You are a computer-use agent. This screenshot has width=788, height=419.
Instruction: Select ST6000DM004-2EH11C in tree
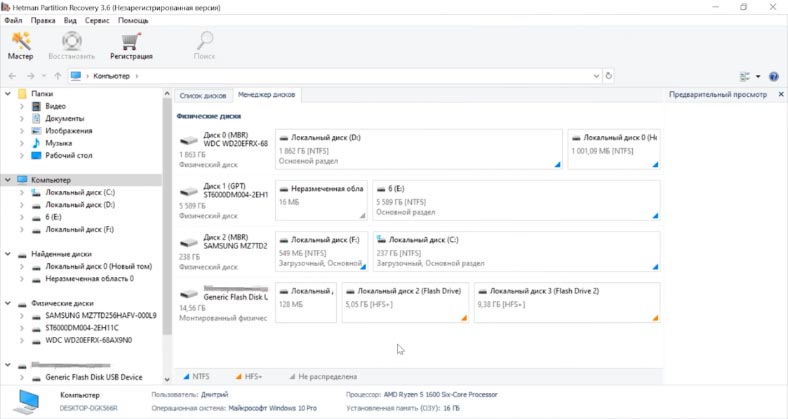pyautogui.click(x=82, y=328)
